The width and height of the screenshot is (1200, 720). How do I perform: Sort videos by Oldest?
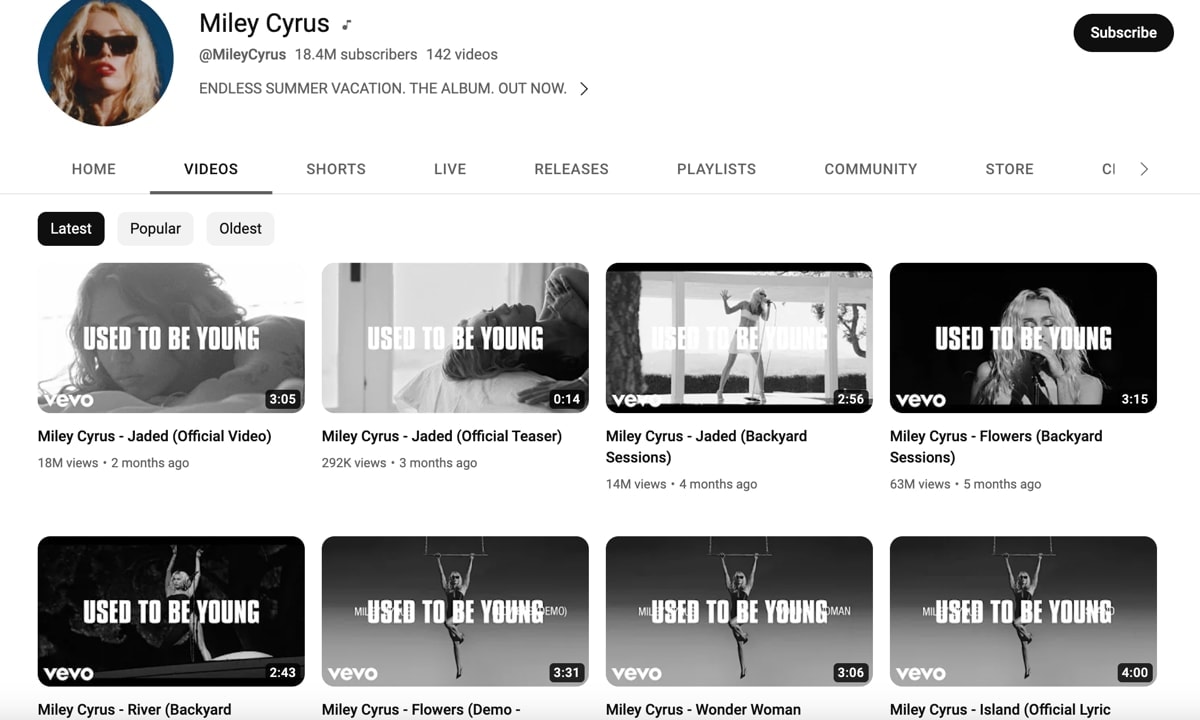click(x=240, y=229)
